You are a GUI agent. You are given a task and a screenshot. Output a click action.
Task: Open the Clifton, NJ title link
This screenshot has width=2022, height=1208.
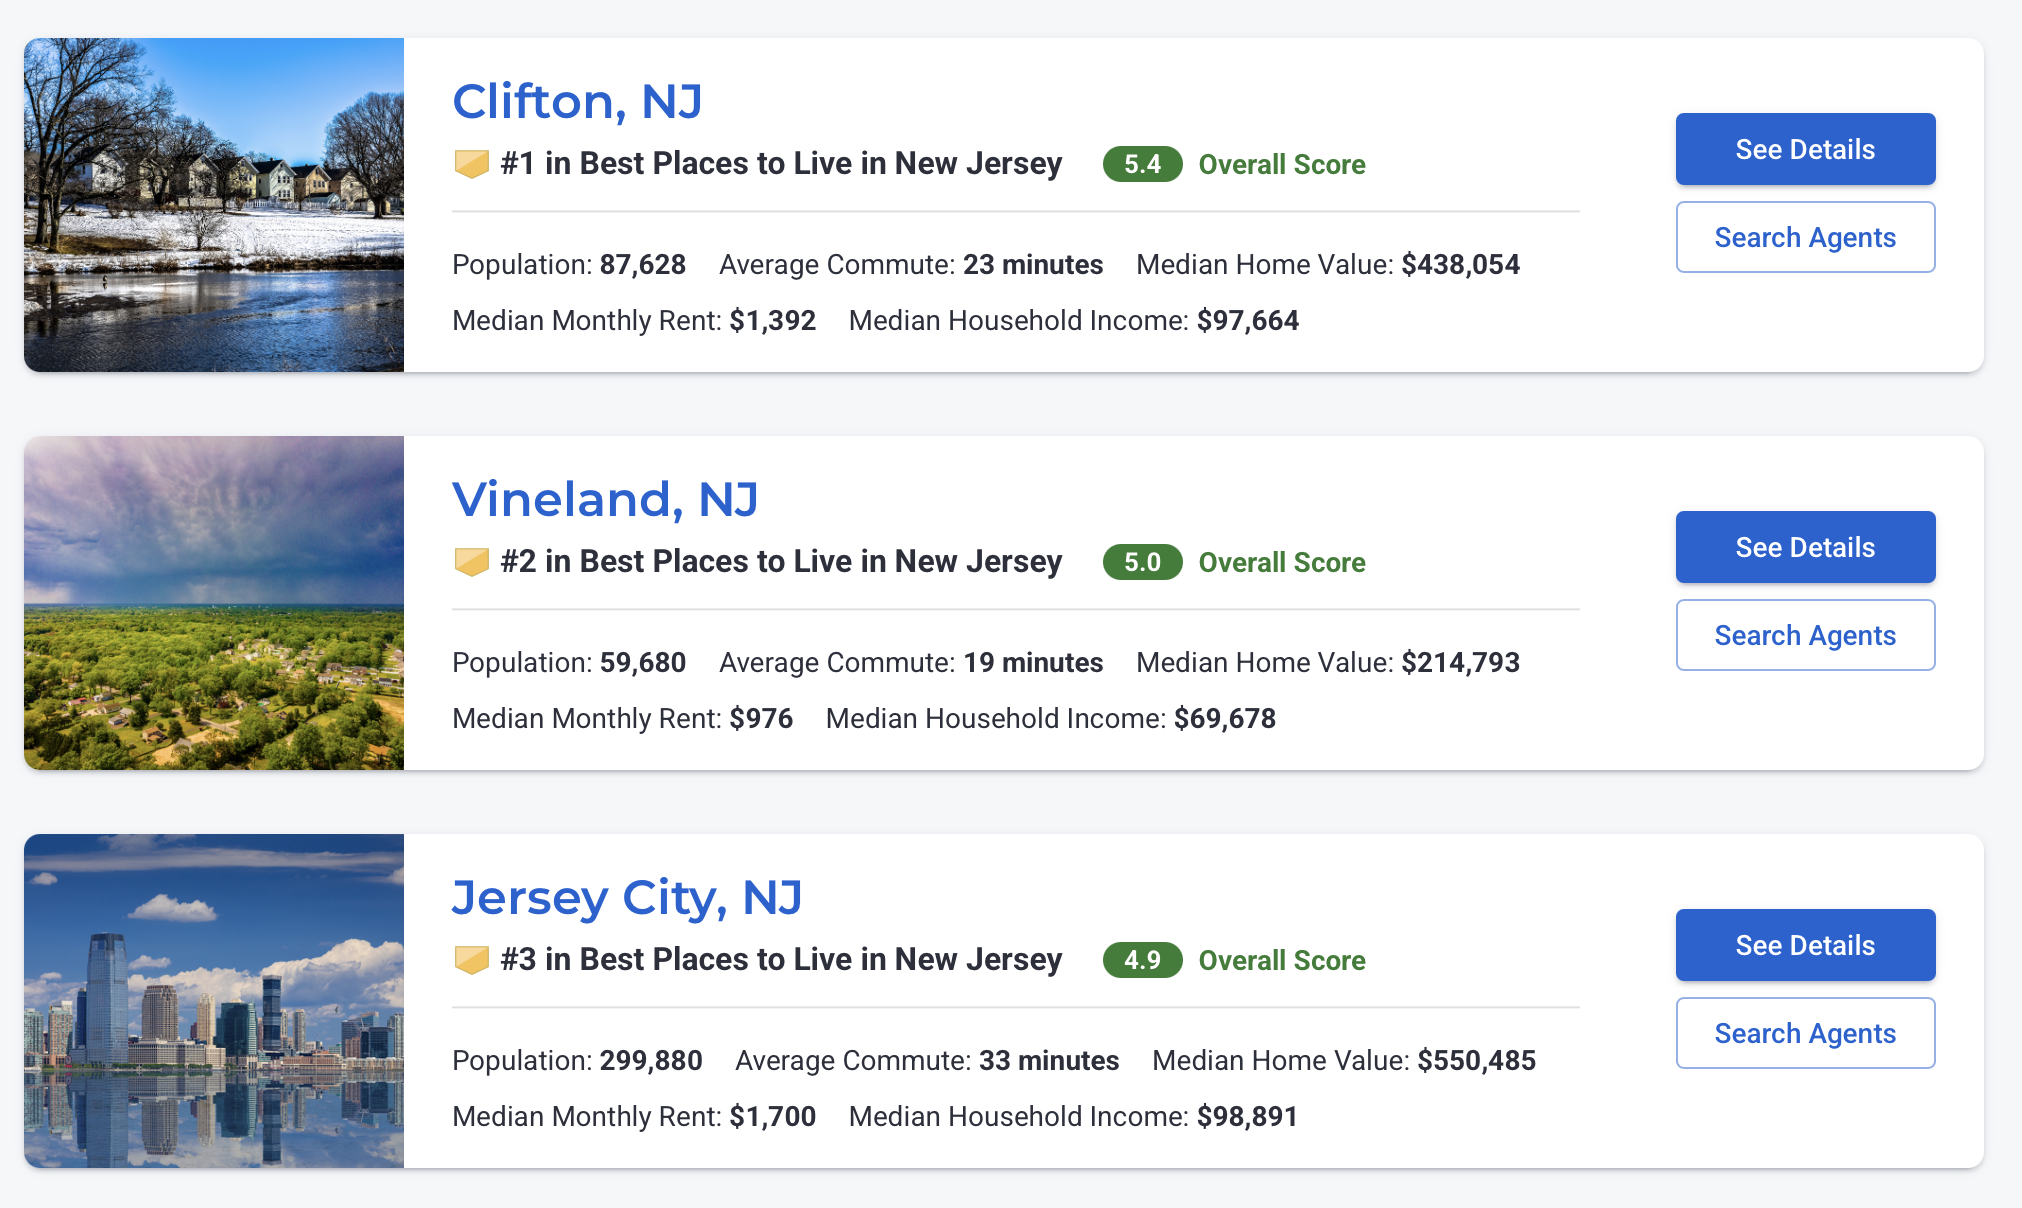click(x=577, y=101)
